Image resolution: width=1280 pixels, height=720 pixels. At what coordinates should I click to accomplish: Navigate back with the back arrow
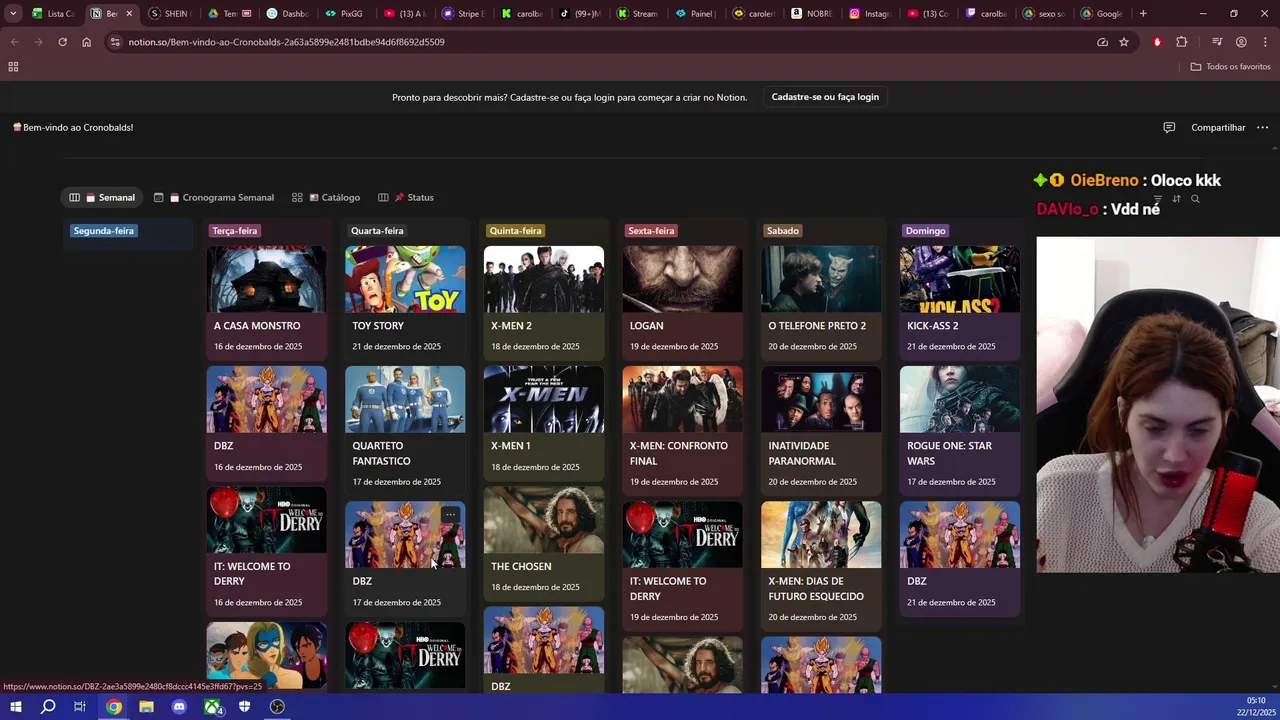pyautogui.click(x=14, y=42)
